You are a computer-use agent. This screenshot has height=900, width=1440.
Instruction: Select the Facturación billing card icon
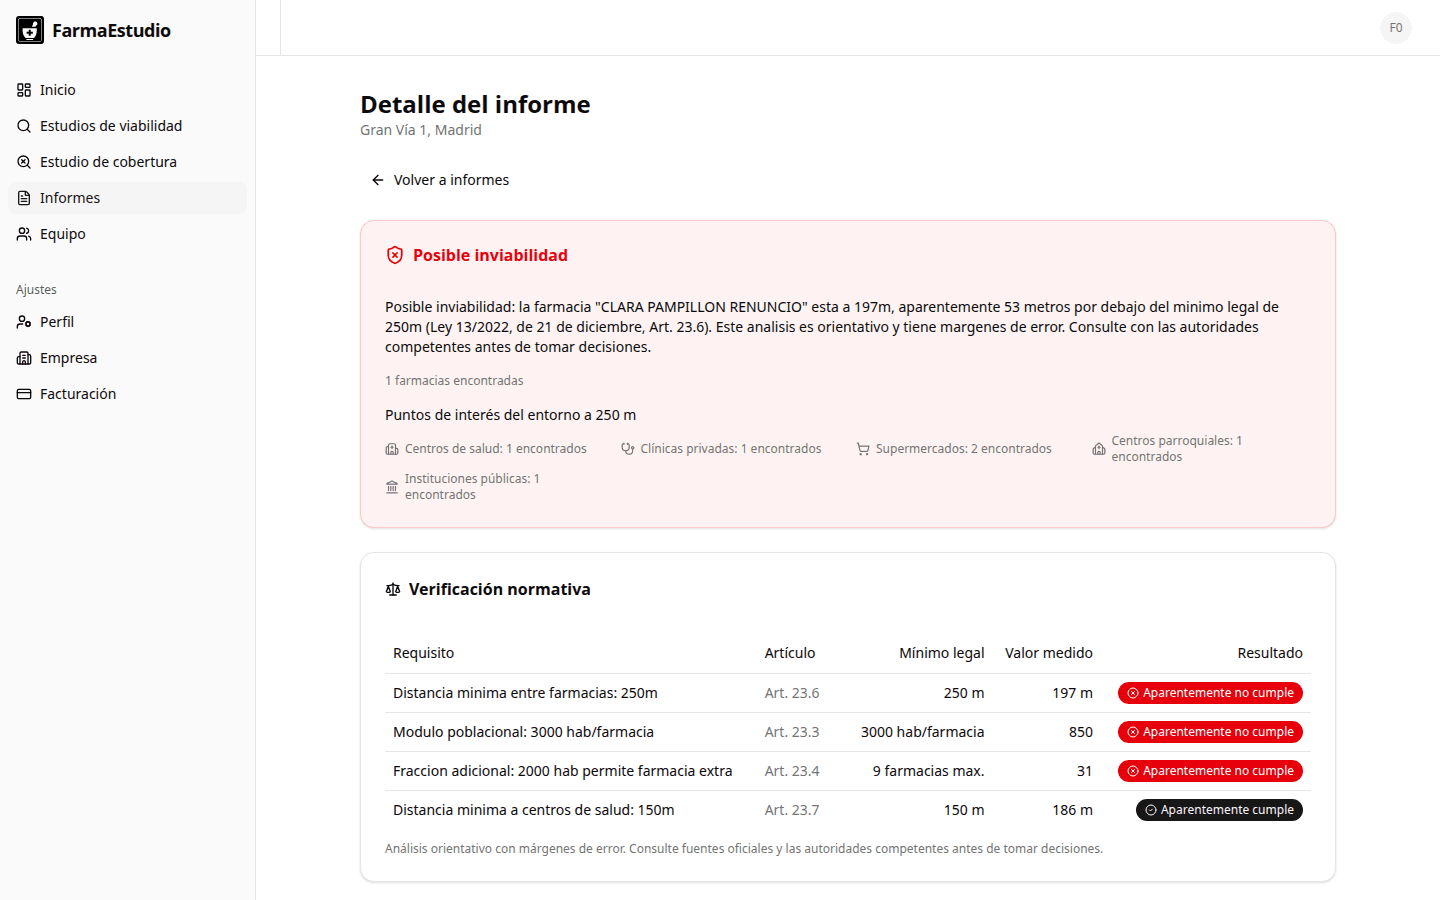pyautogui.click(x=22, y=393)
